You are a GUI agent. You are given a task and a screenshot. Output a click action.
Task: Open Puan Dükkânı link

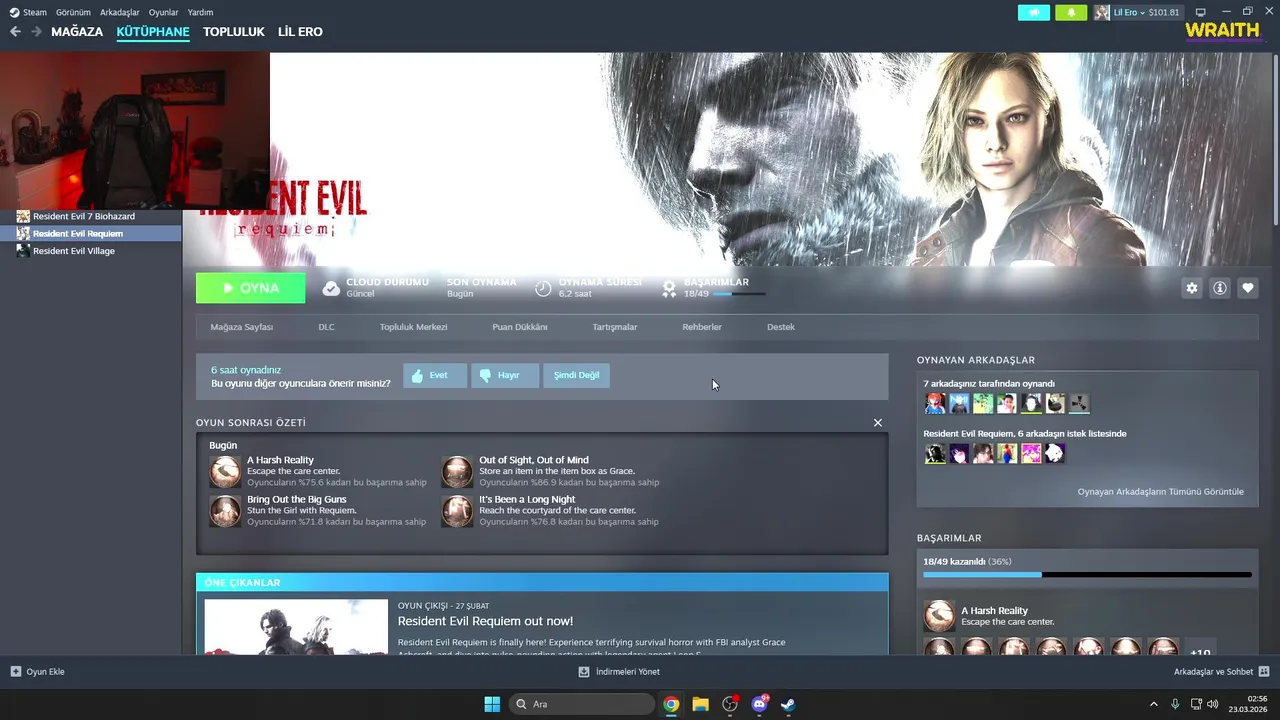[x=520, y=327]
